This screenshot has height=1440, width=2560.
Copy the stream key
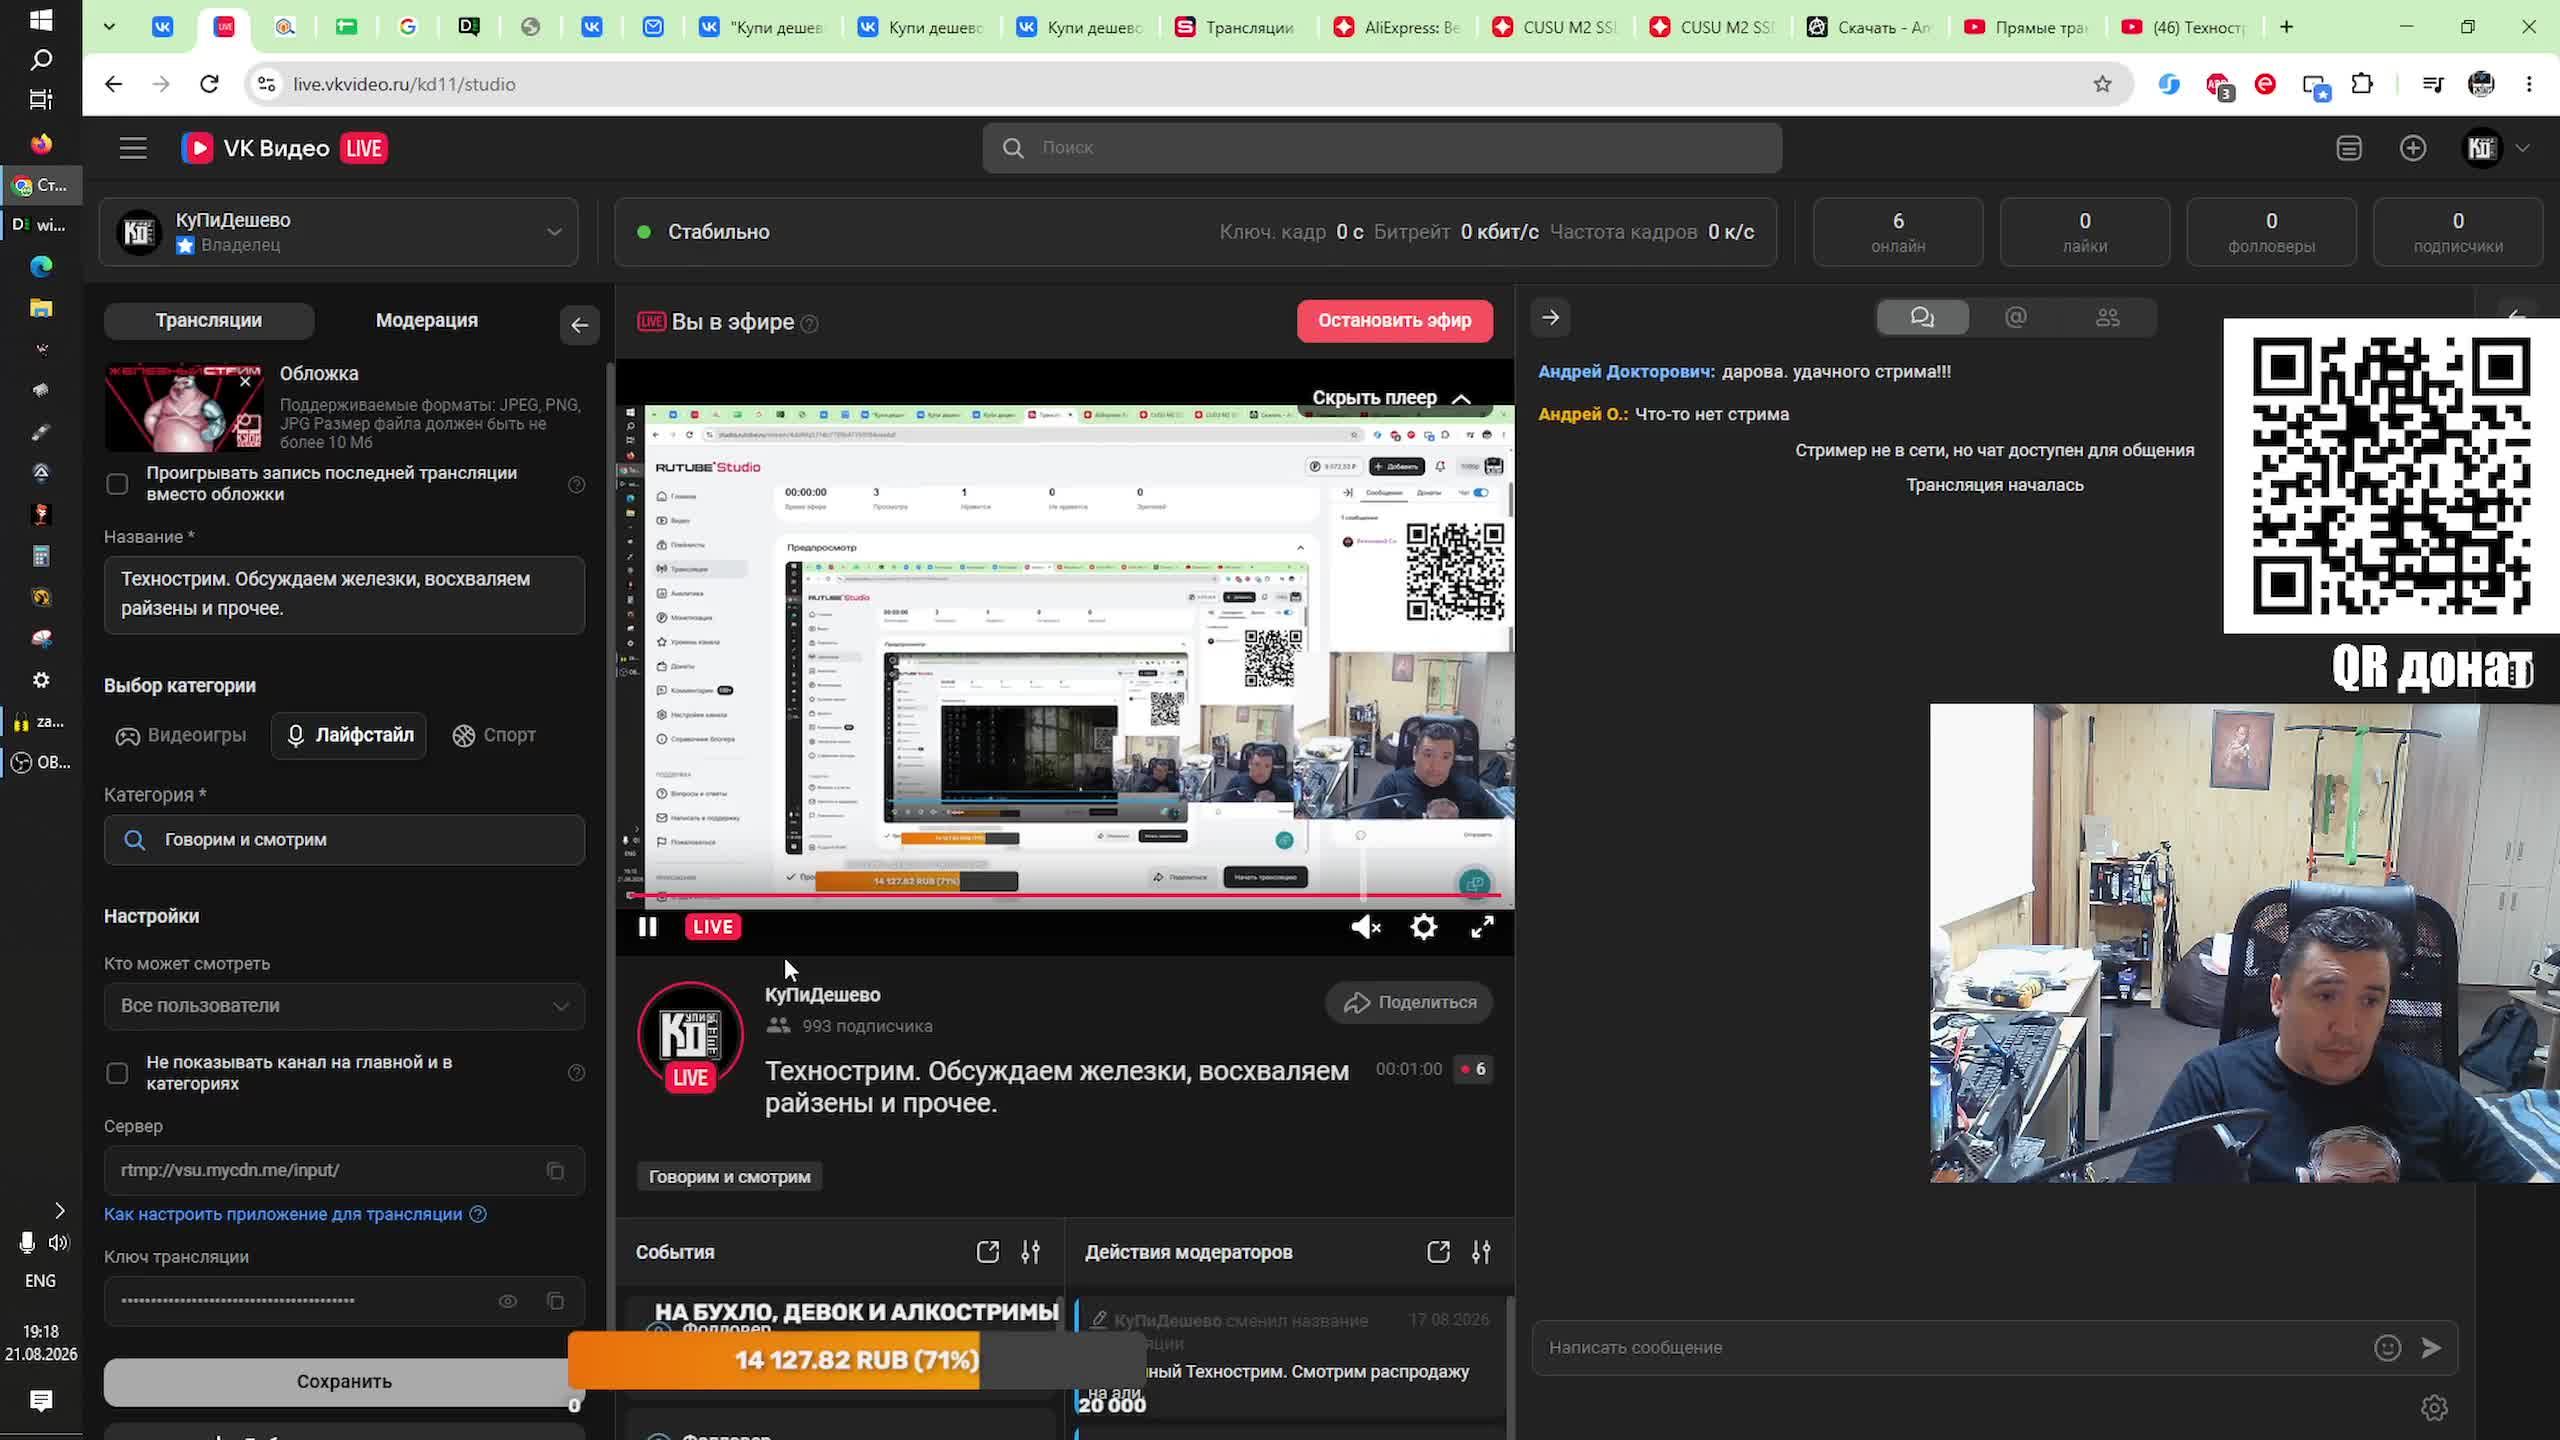point(555,1301)
